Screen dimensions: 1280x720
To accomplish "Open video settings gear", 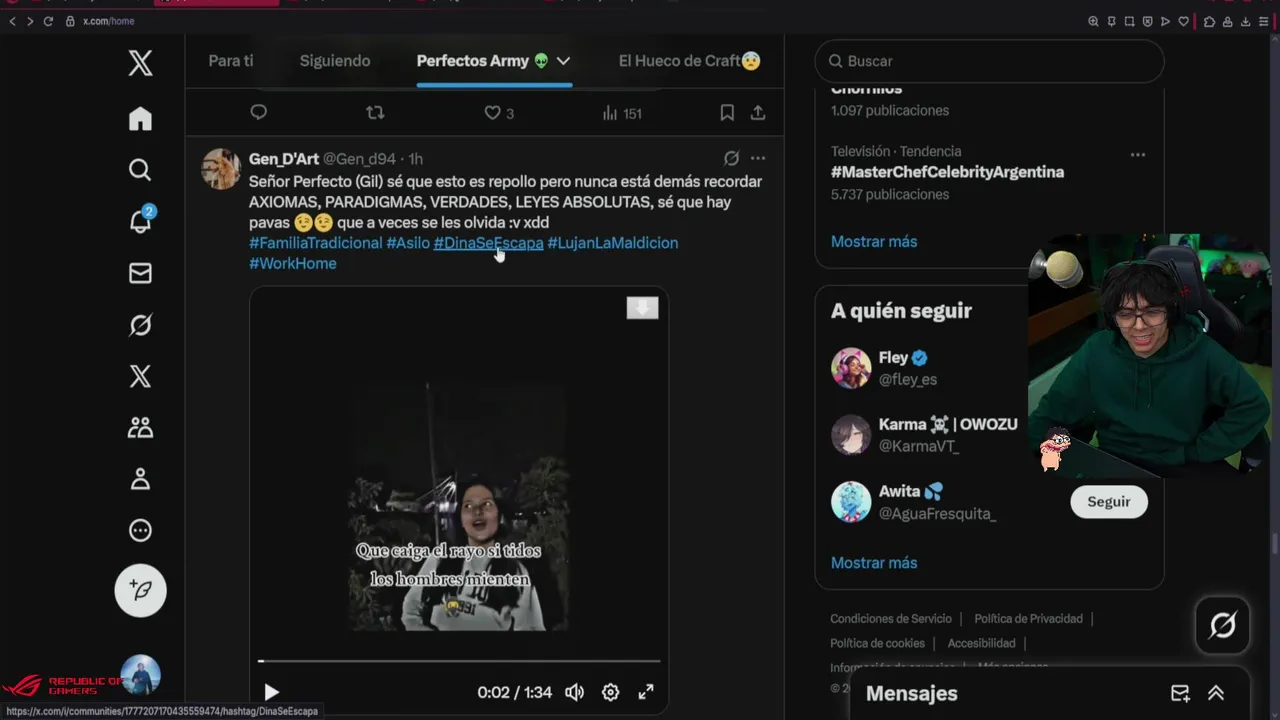I will 610,692.
